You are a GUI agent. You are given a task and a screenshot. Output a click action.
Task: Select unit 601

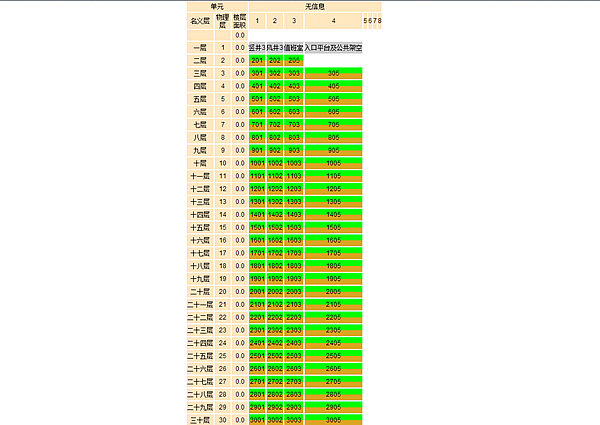click(257, 112)
